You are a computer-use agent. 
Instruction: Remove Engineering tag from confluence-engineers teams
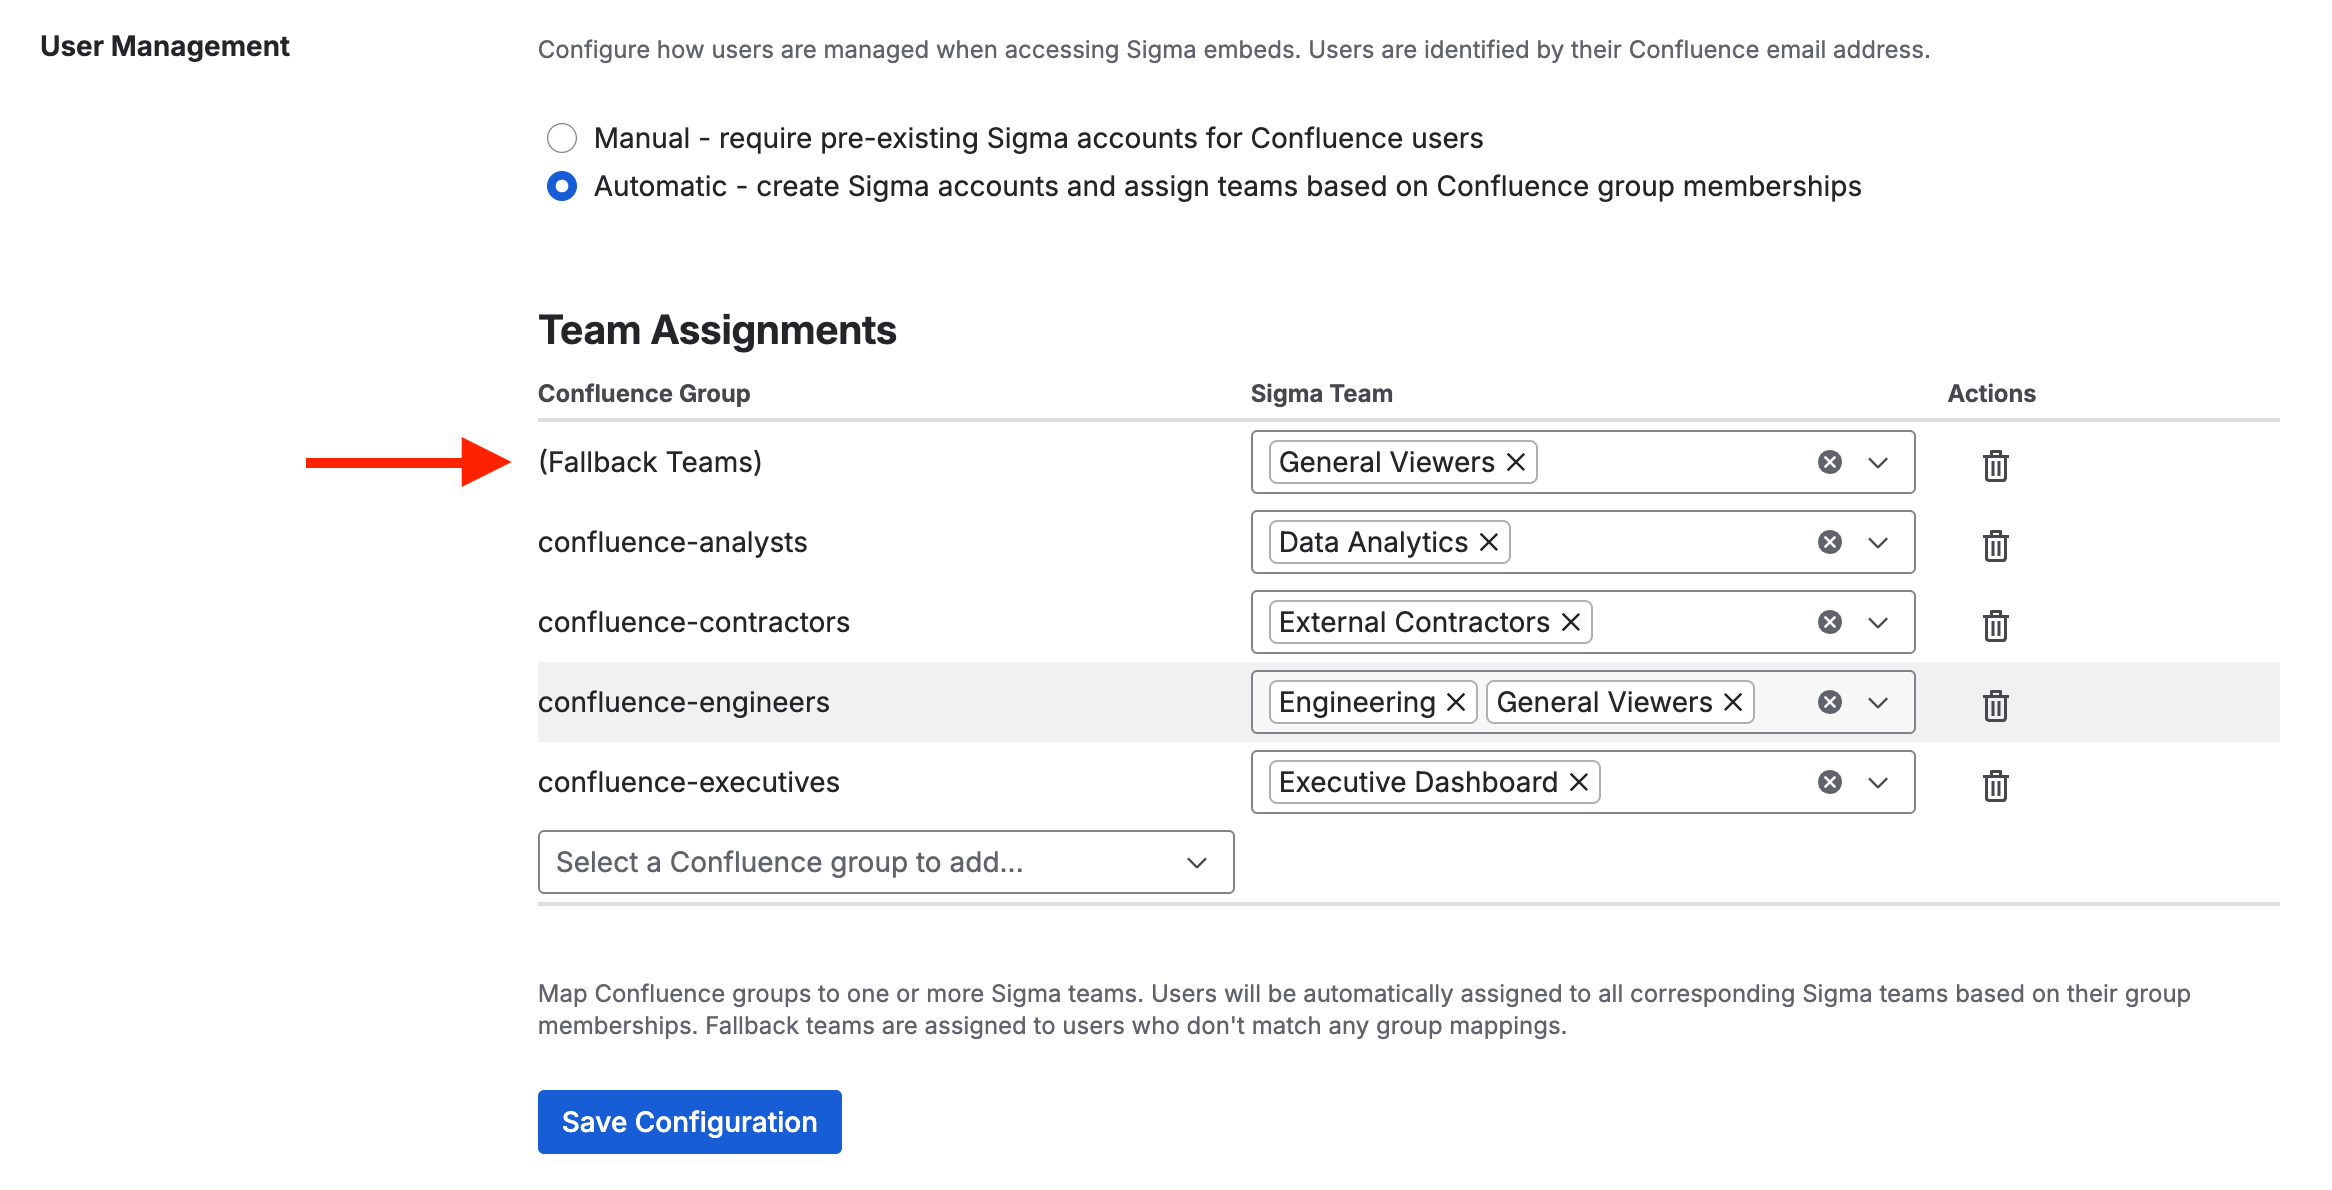coord(1456,702)
